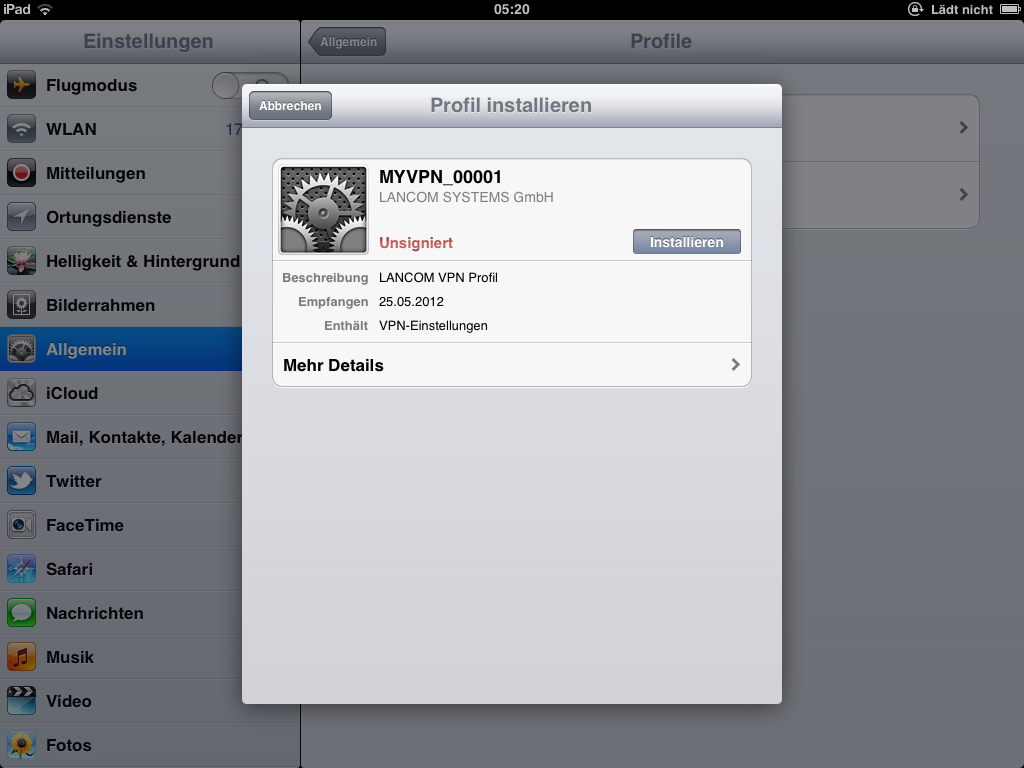Open Mitteilungen via its red icon
This screenshot has width=1024, height=768.
click(x=22, y=173)
